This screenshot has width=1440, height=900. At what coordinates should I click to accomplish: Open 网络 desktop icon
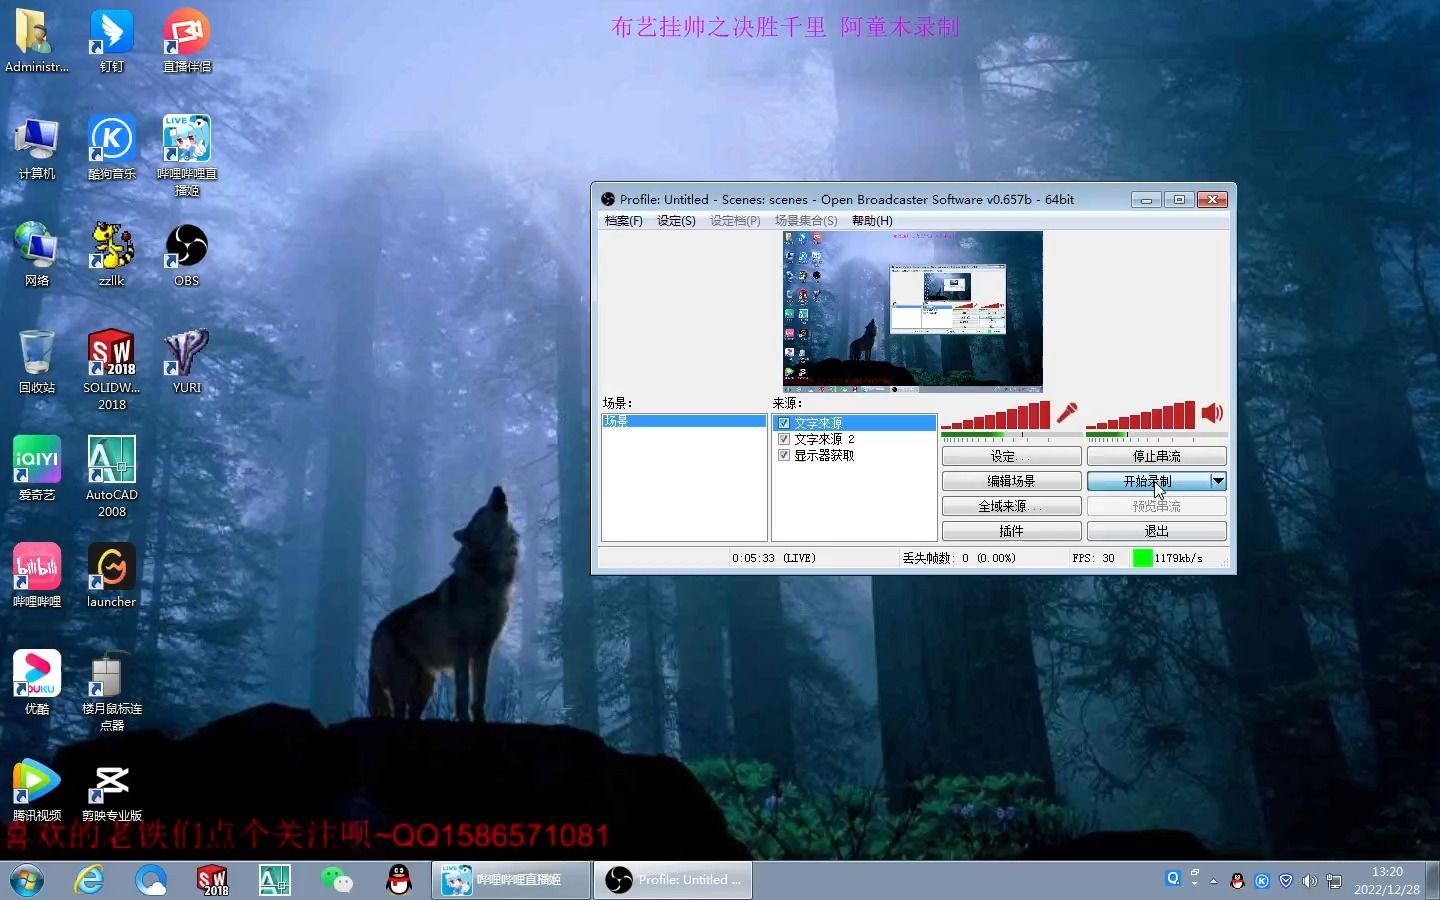pos(37,256)
